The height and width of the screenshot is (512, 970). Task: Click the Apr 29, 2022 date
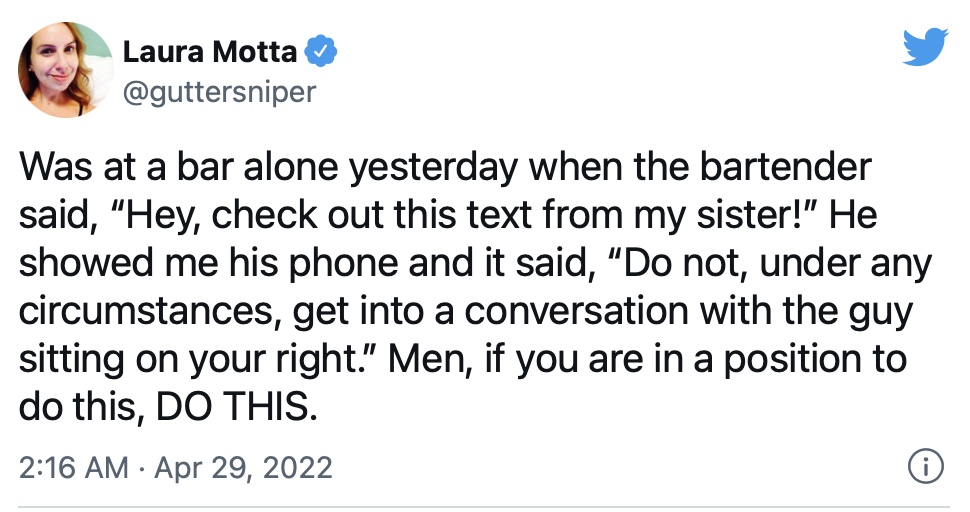point(244,468)
